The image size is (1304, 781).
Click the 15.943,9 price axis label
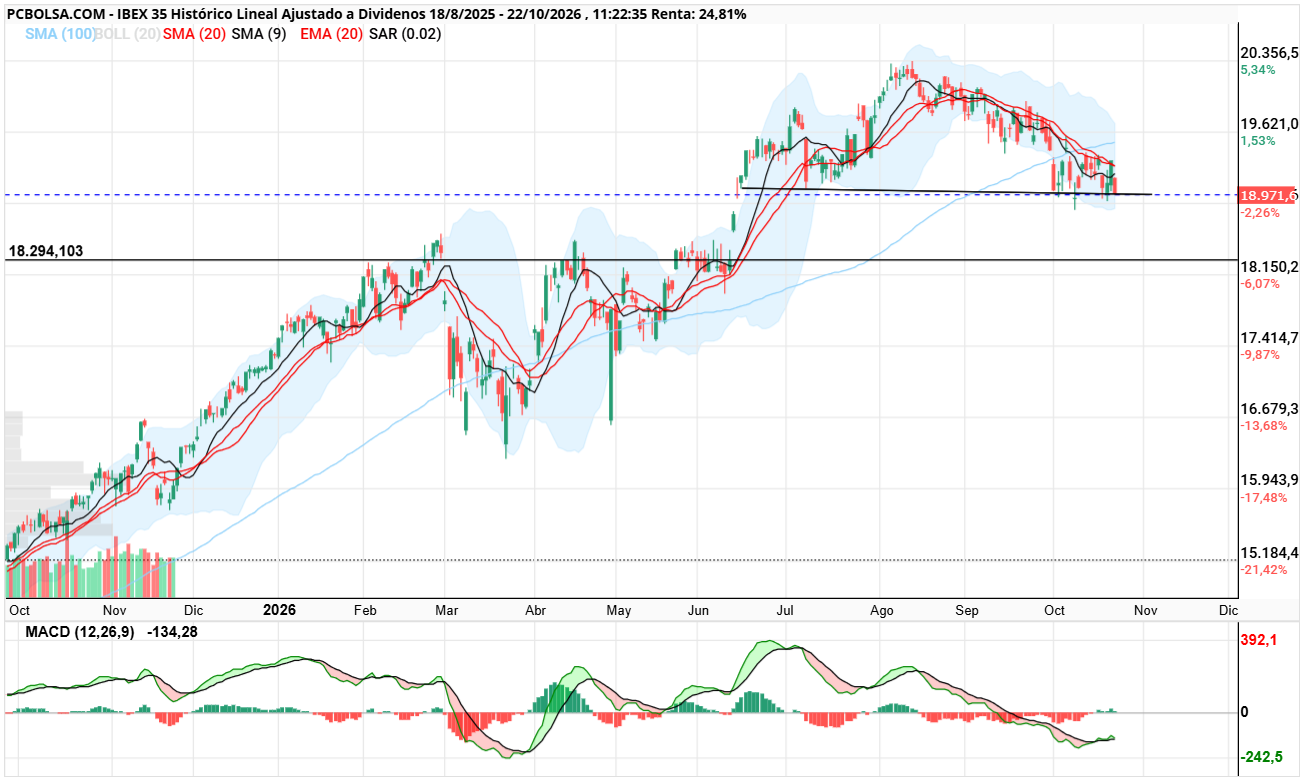pyautogui.click(x=1269, y=479)
